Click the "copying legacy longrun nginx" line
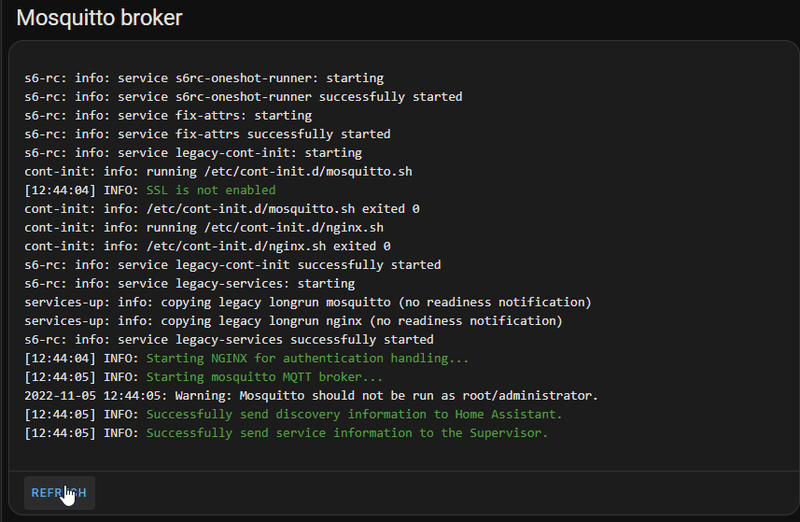800x522 pixels. pos(293,321)
